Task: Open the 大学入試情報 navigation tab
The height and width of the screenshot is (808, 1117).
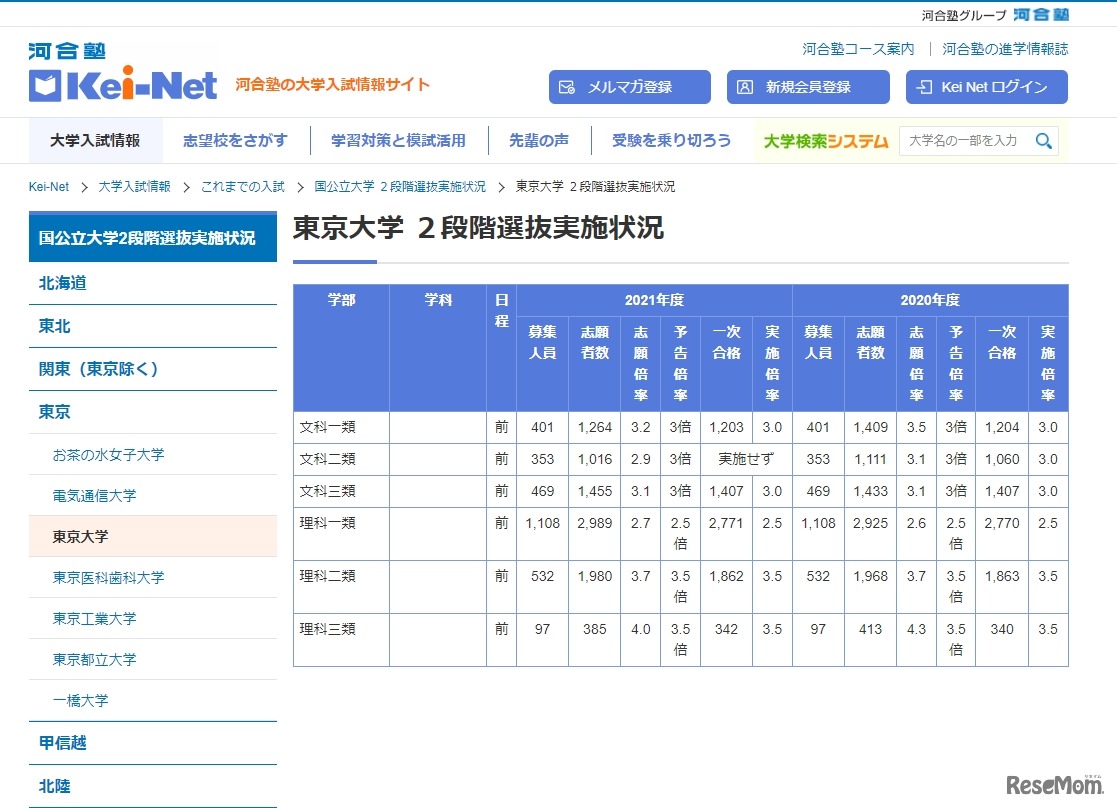Action: 95,141
